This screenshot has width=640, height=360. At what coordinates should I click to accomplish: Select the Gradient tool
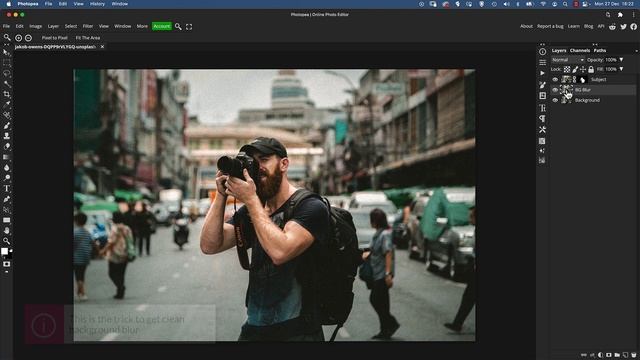point(6,157)
